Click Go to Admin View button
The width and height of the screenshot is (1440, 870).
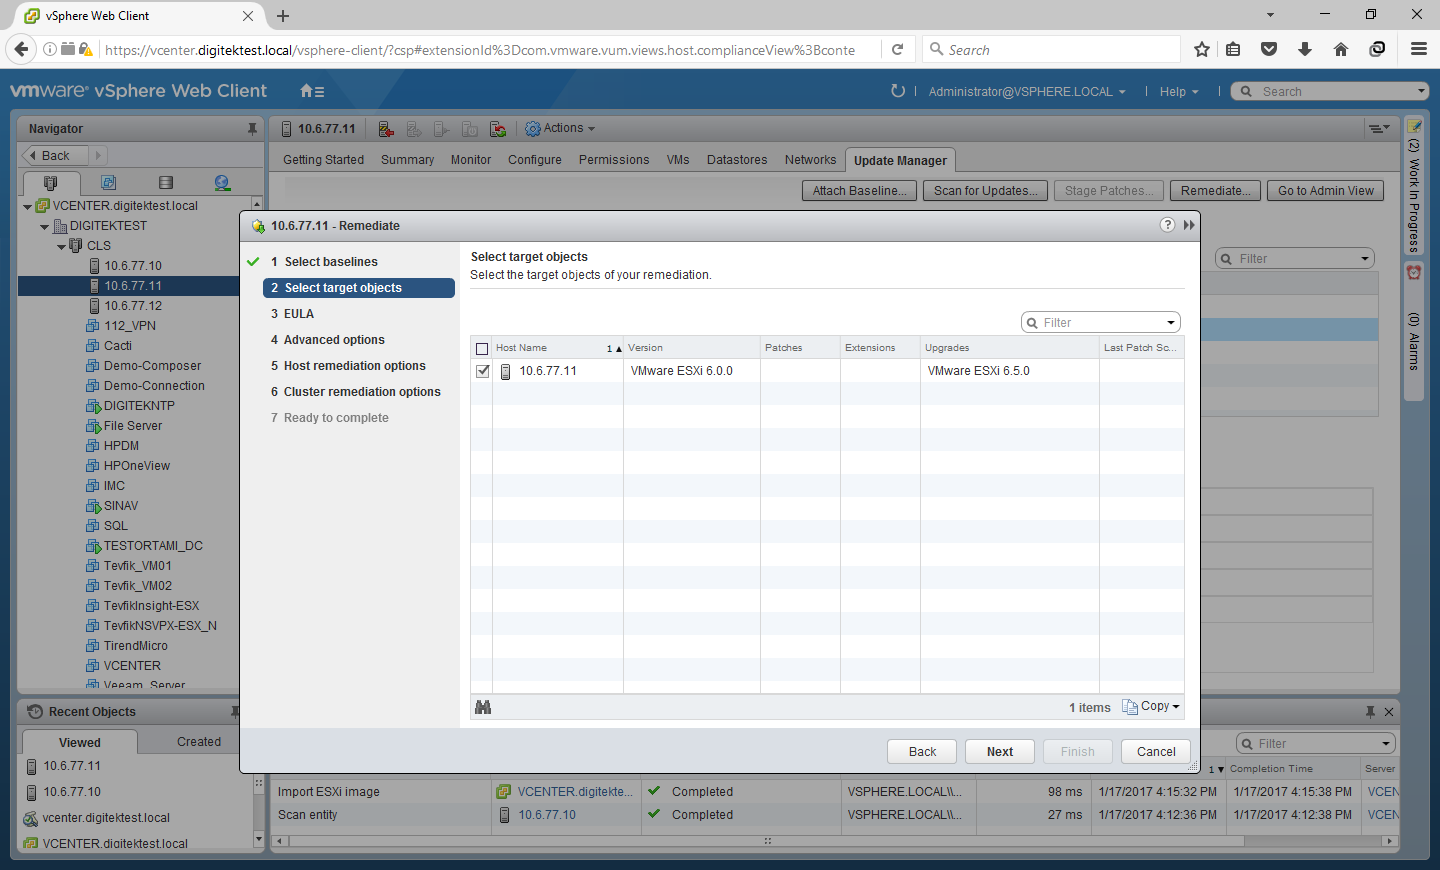[1325, 191]
